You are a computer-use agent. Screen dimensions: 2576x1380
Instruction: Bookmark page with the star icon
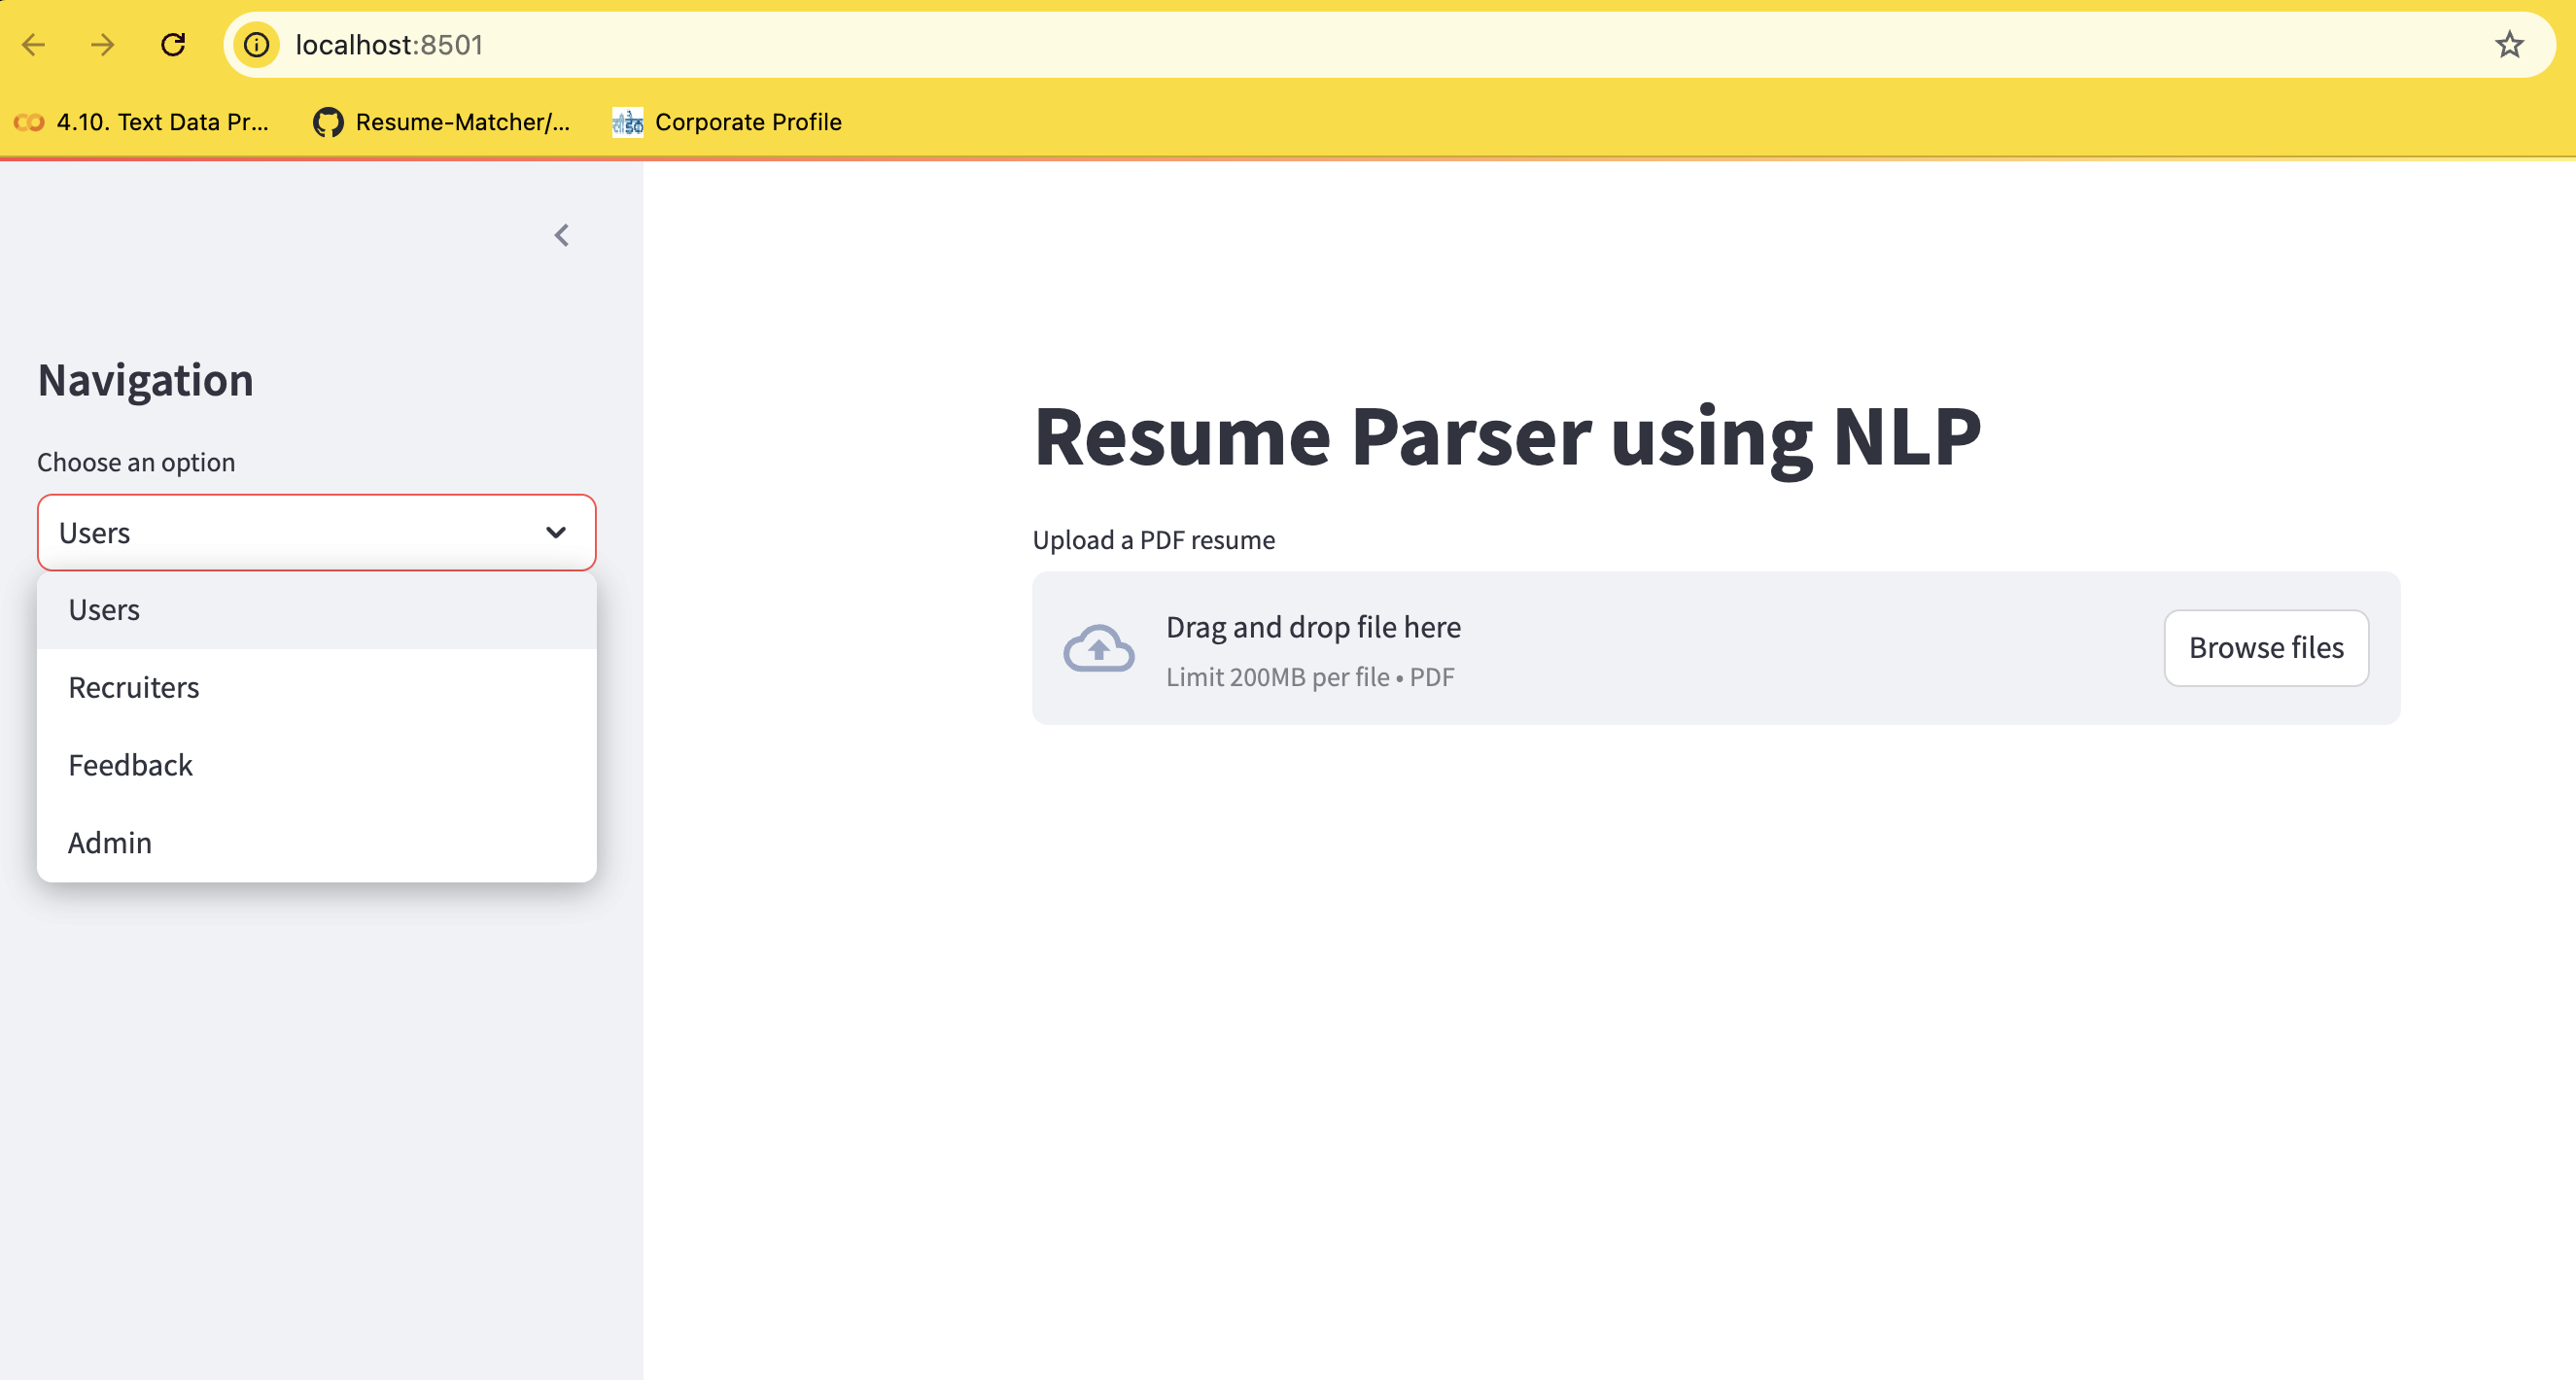point(2508,45)
